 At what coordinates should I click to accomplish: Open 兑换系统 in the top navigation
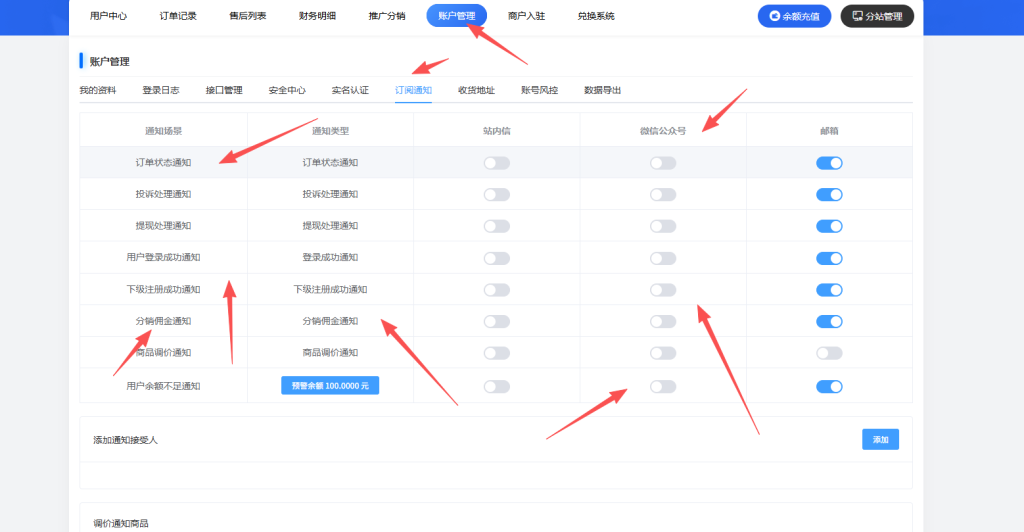(596, 16)
